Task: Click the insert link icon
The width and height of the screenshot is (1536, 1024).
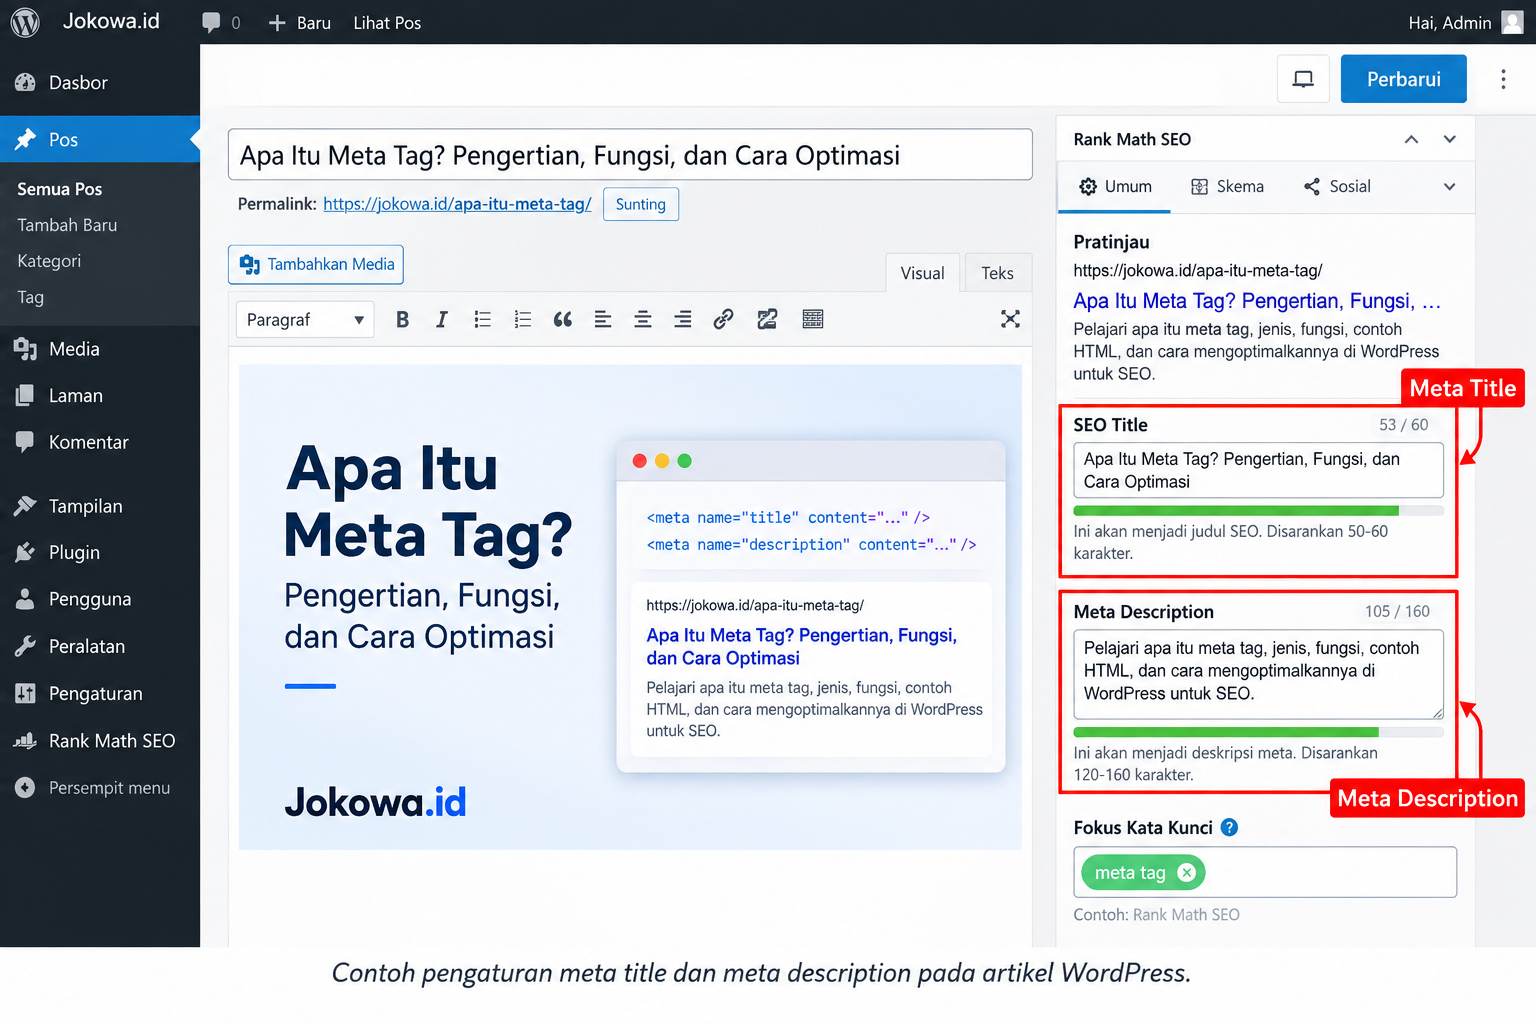Action: coord(723,319)
